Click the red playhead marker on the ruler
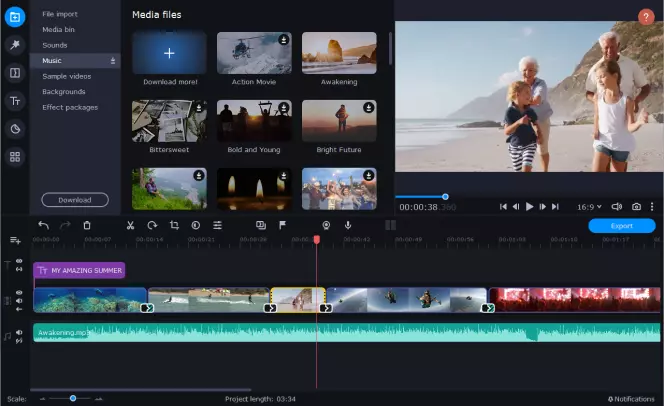The image size is (664, 406). (316, 240)
